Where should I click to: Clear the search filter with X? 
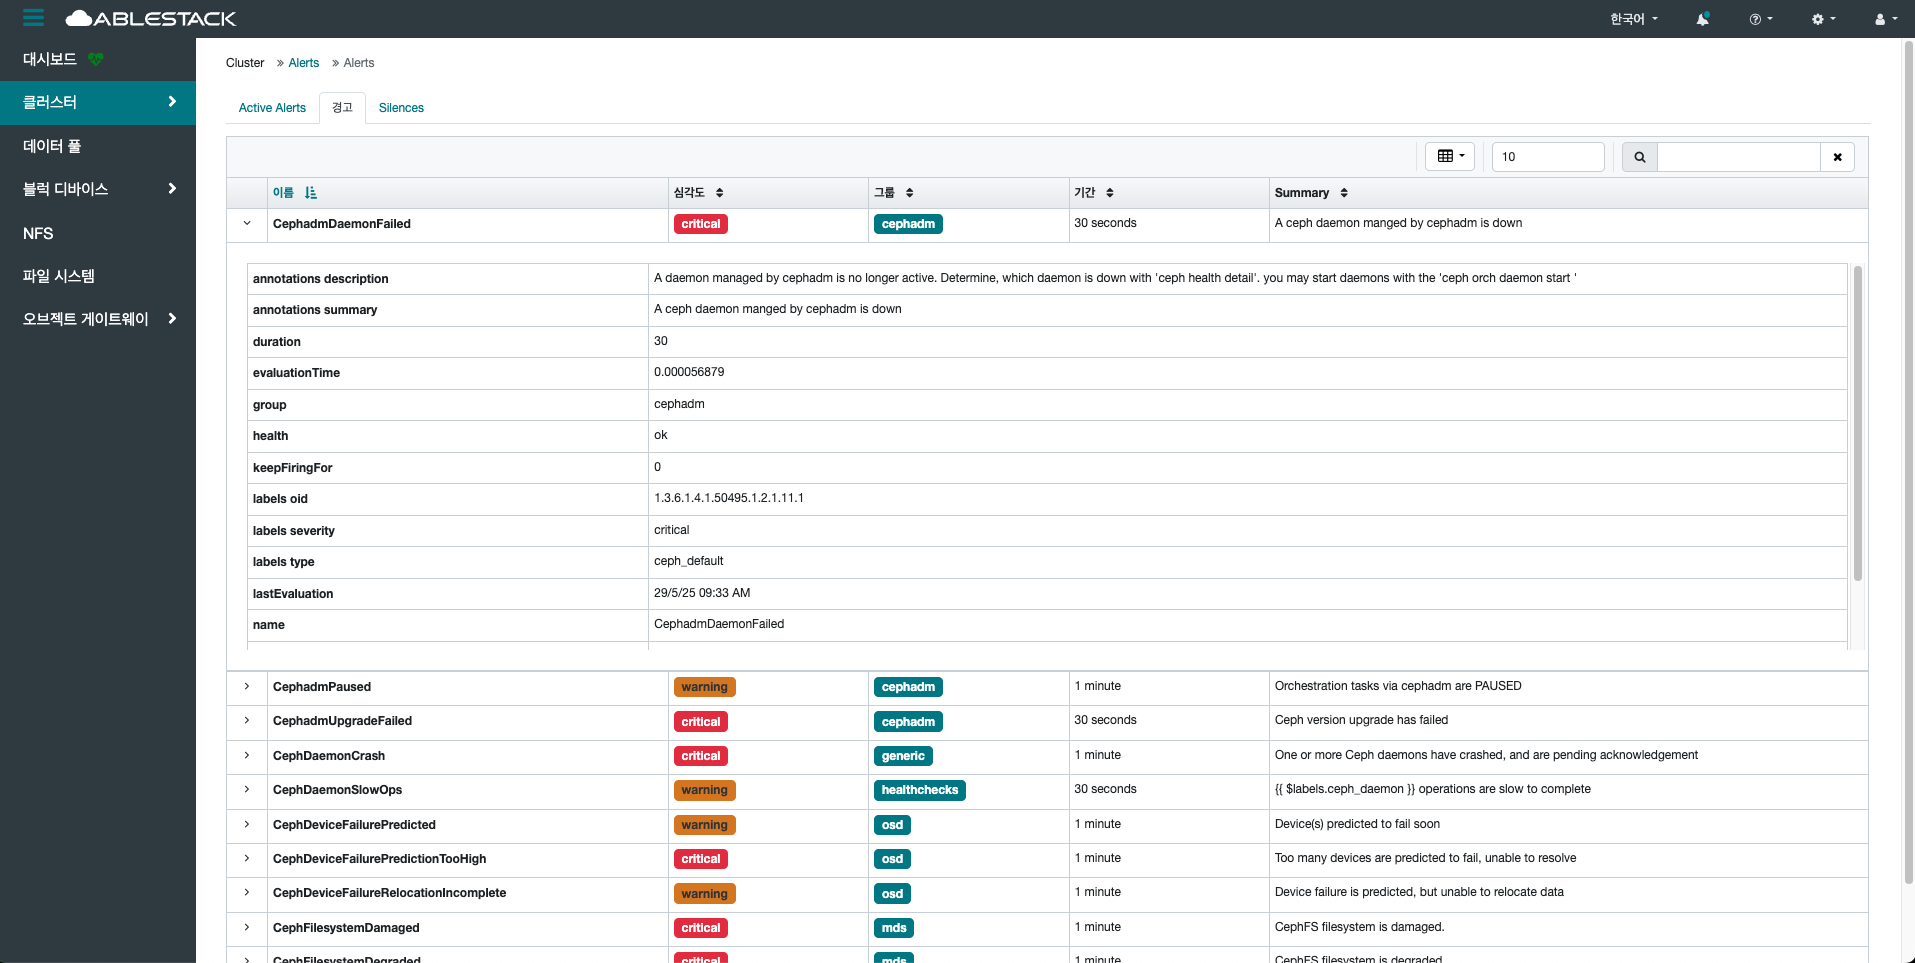point(1837,157)
